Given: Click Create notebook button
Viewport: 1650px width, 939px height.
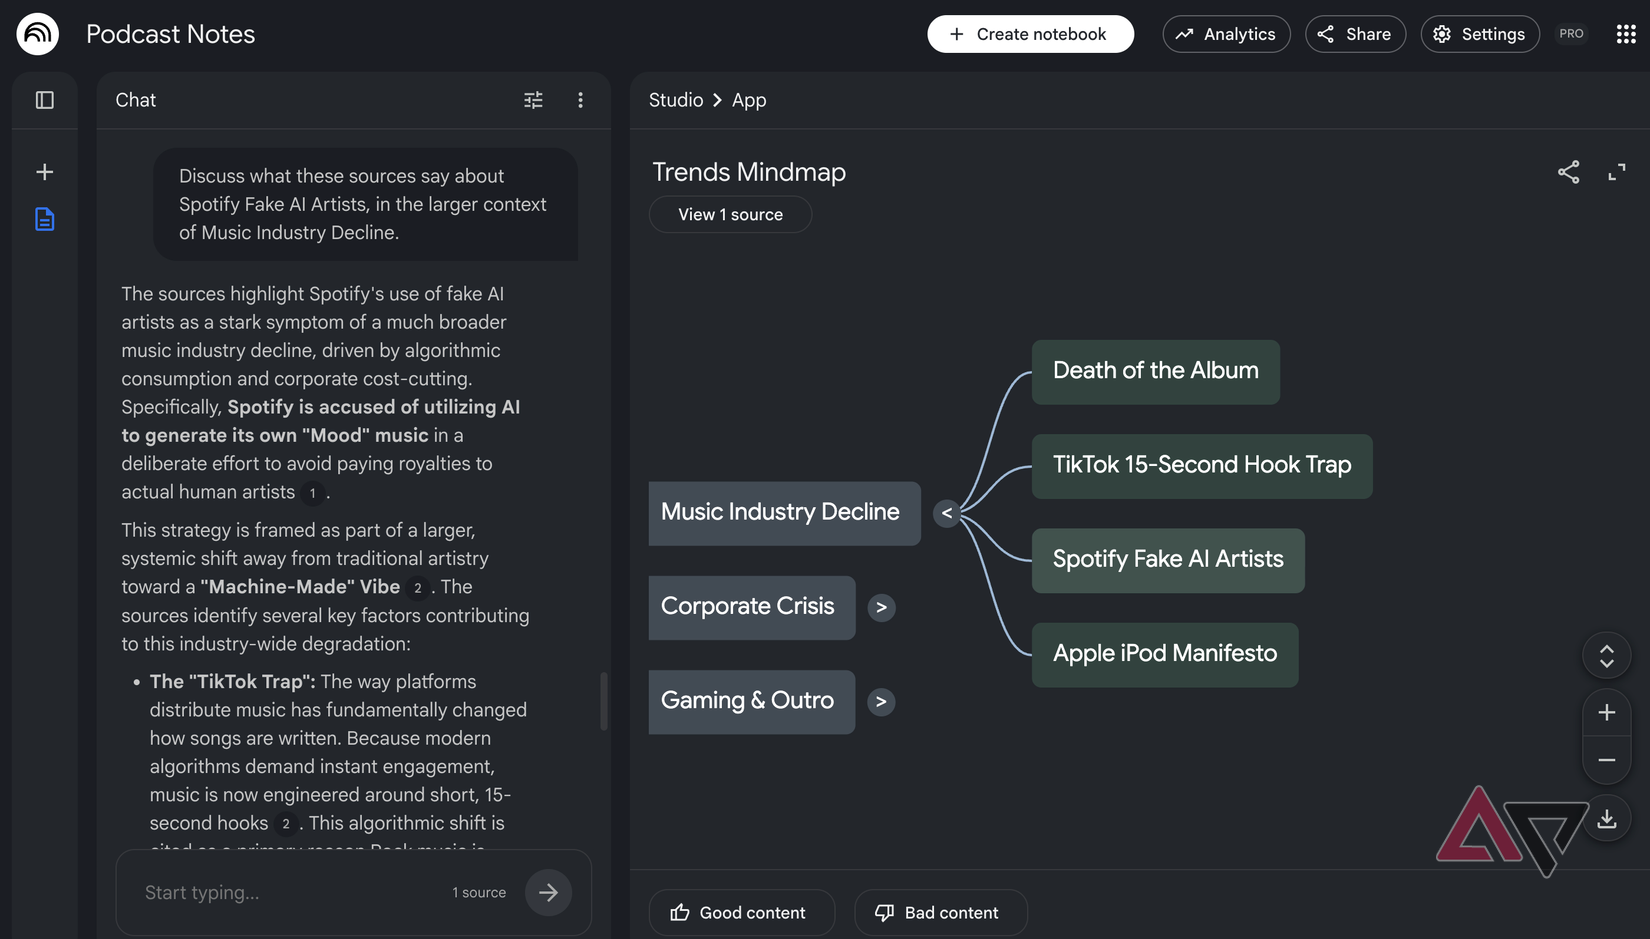Looking at the screenshot, I should [1030, 34].
